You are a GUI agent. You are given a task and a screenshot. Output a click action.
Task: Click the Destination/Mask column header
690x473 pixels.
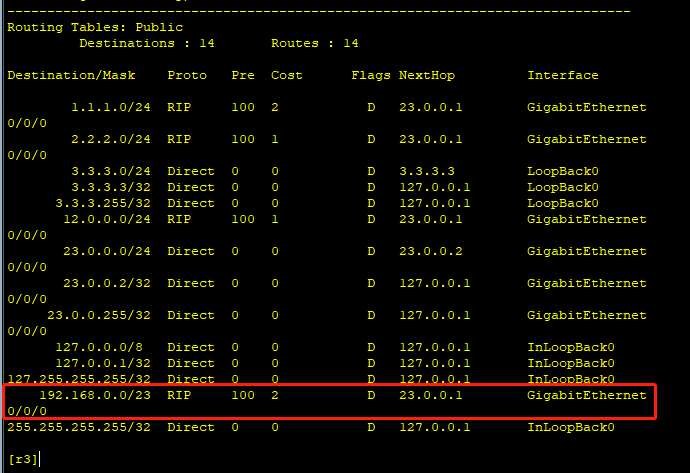tap(71, 75)
